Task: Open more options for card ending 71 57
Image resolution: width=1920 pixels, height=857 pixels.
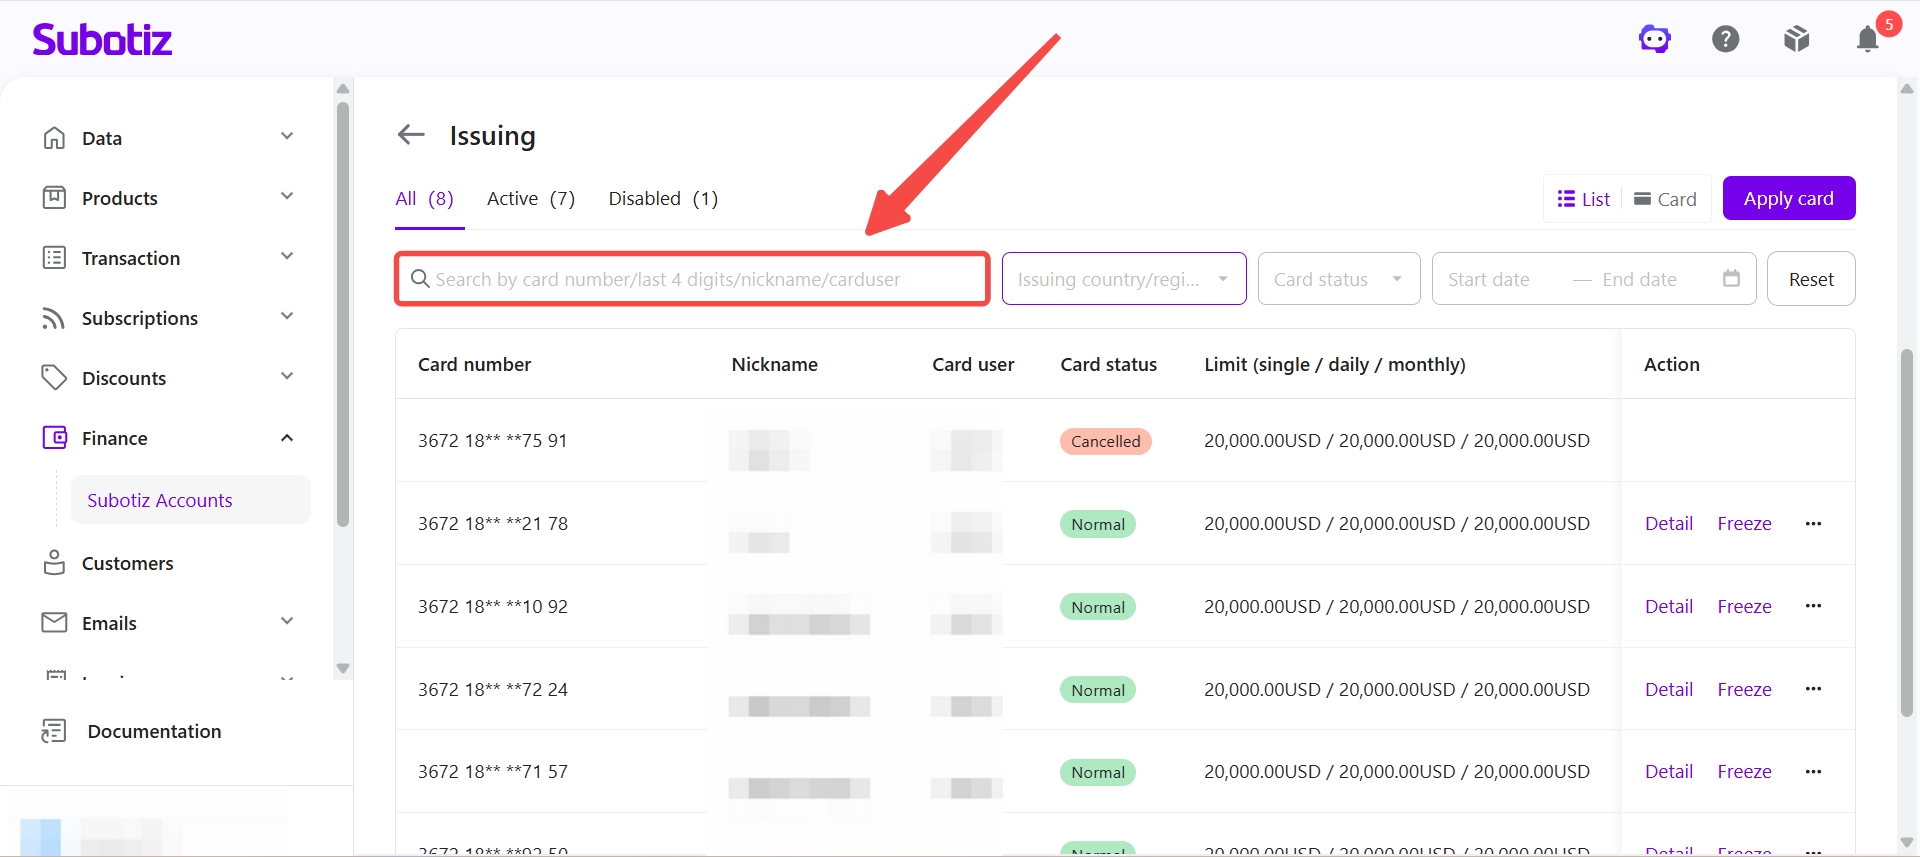Action: (1813, 771)
